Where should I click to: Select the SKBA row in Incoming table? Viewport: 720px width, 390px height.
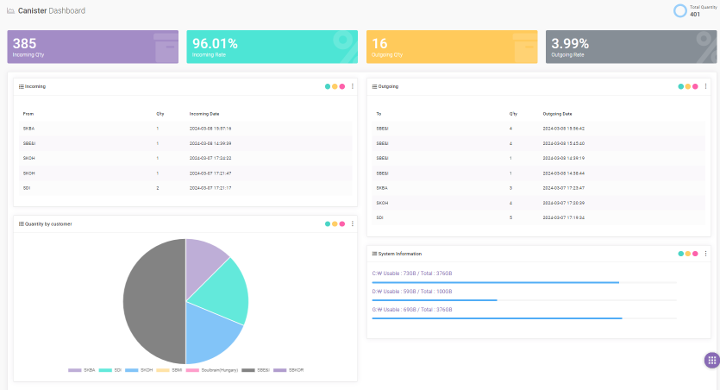[186, 129]
